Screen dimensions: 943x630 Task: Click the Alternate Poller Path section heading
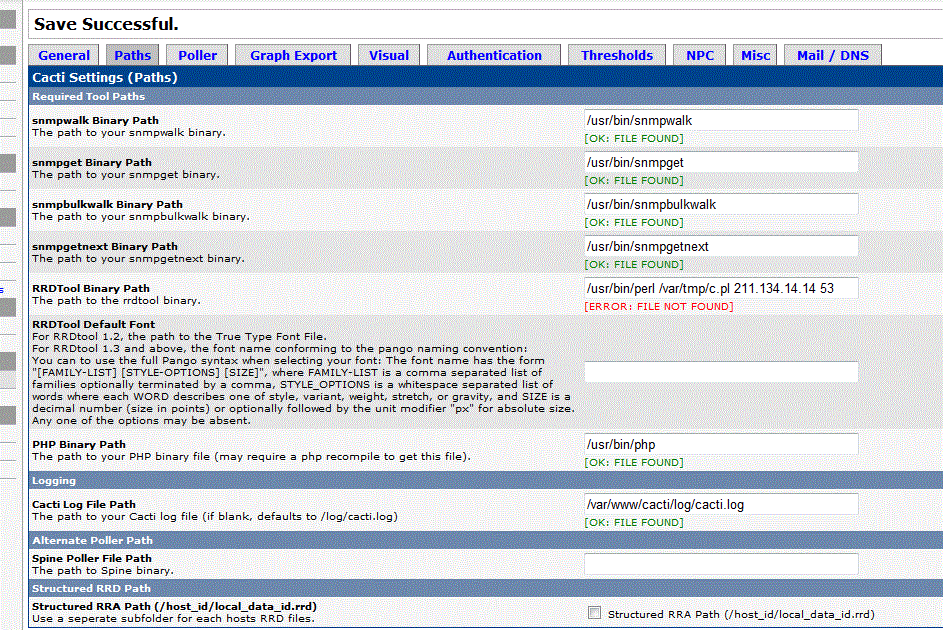click(x=93, y=540)
